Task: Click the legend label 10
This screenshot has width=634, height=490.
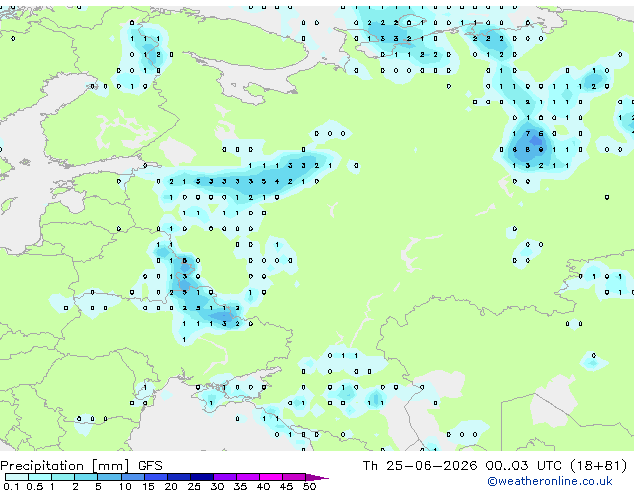Action: [125, 486]
